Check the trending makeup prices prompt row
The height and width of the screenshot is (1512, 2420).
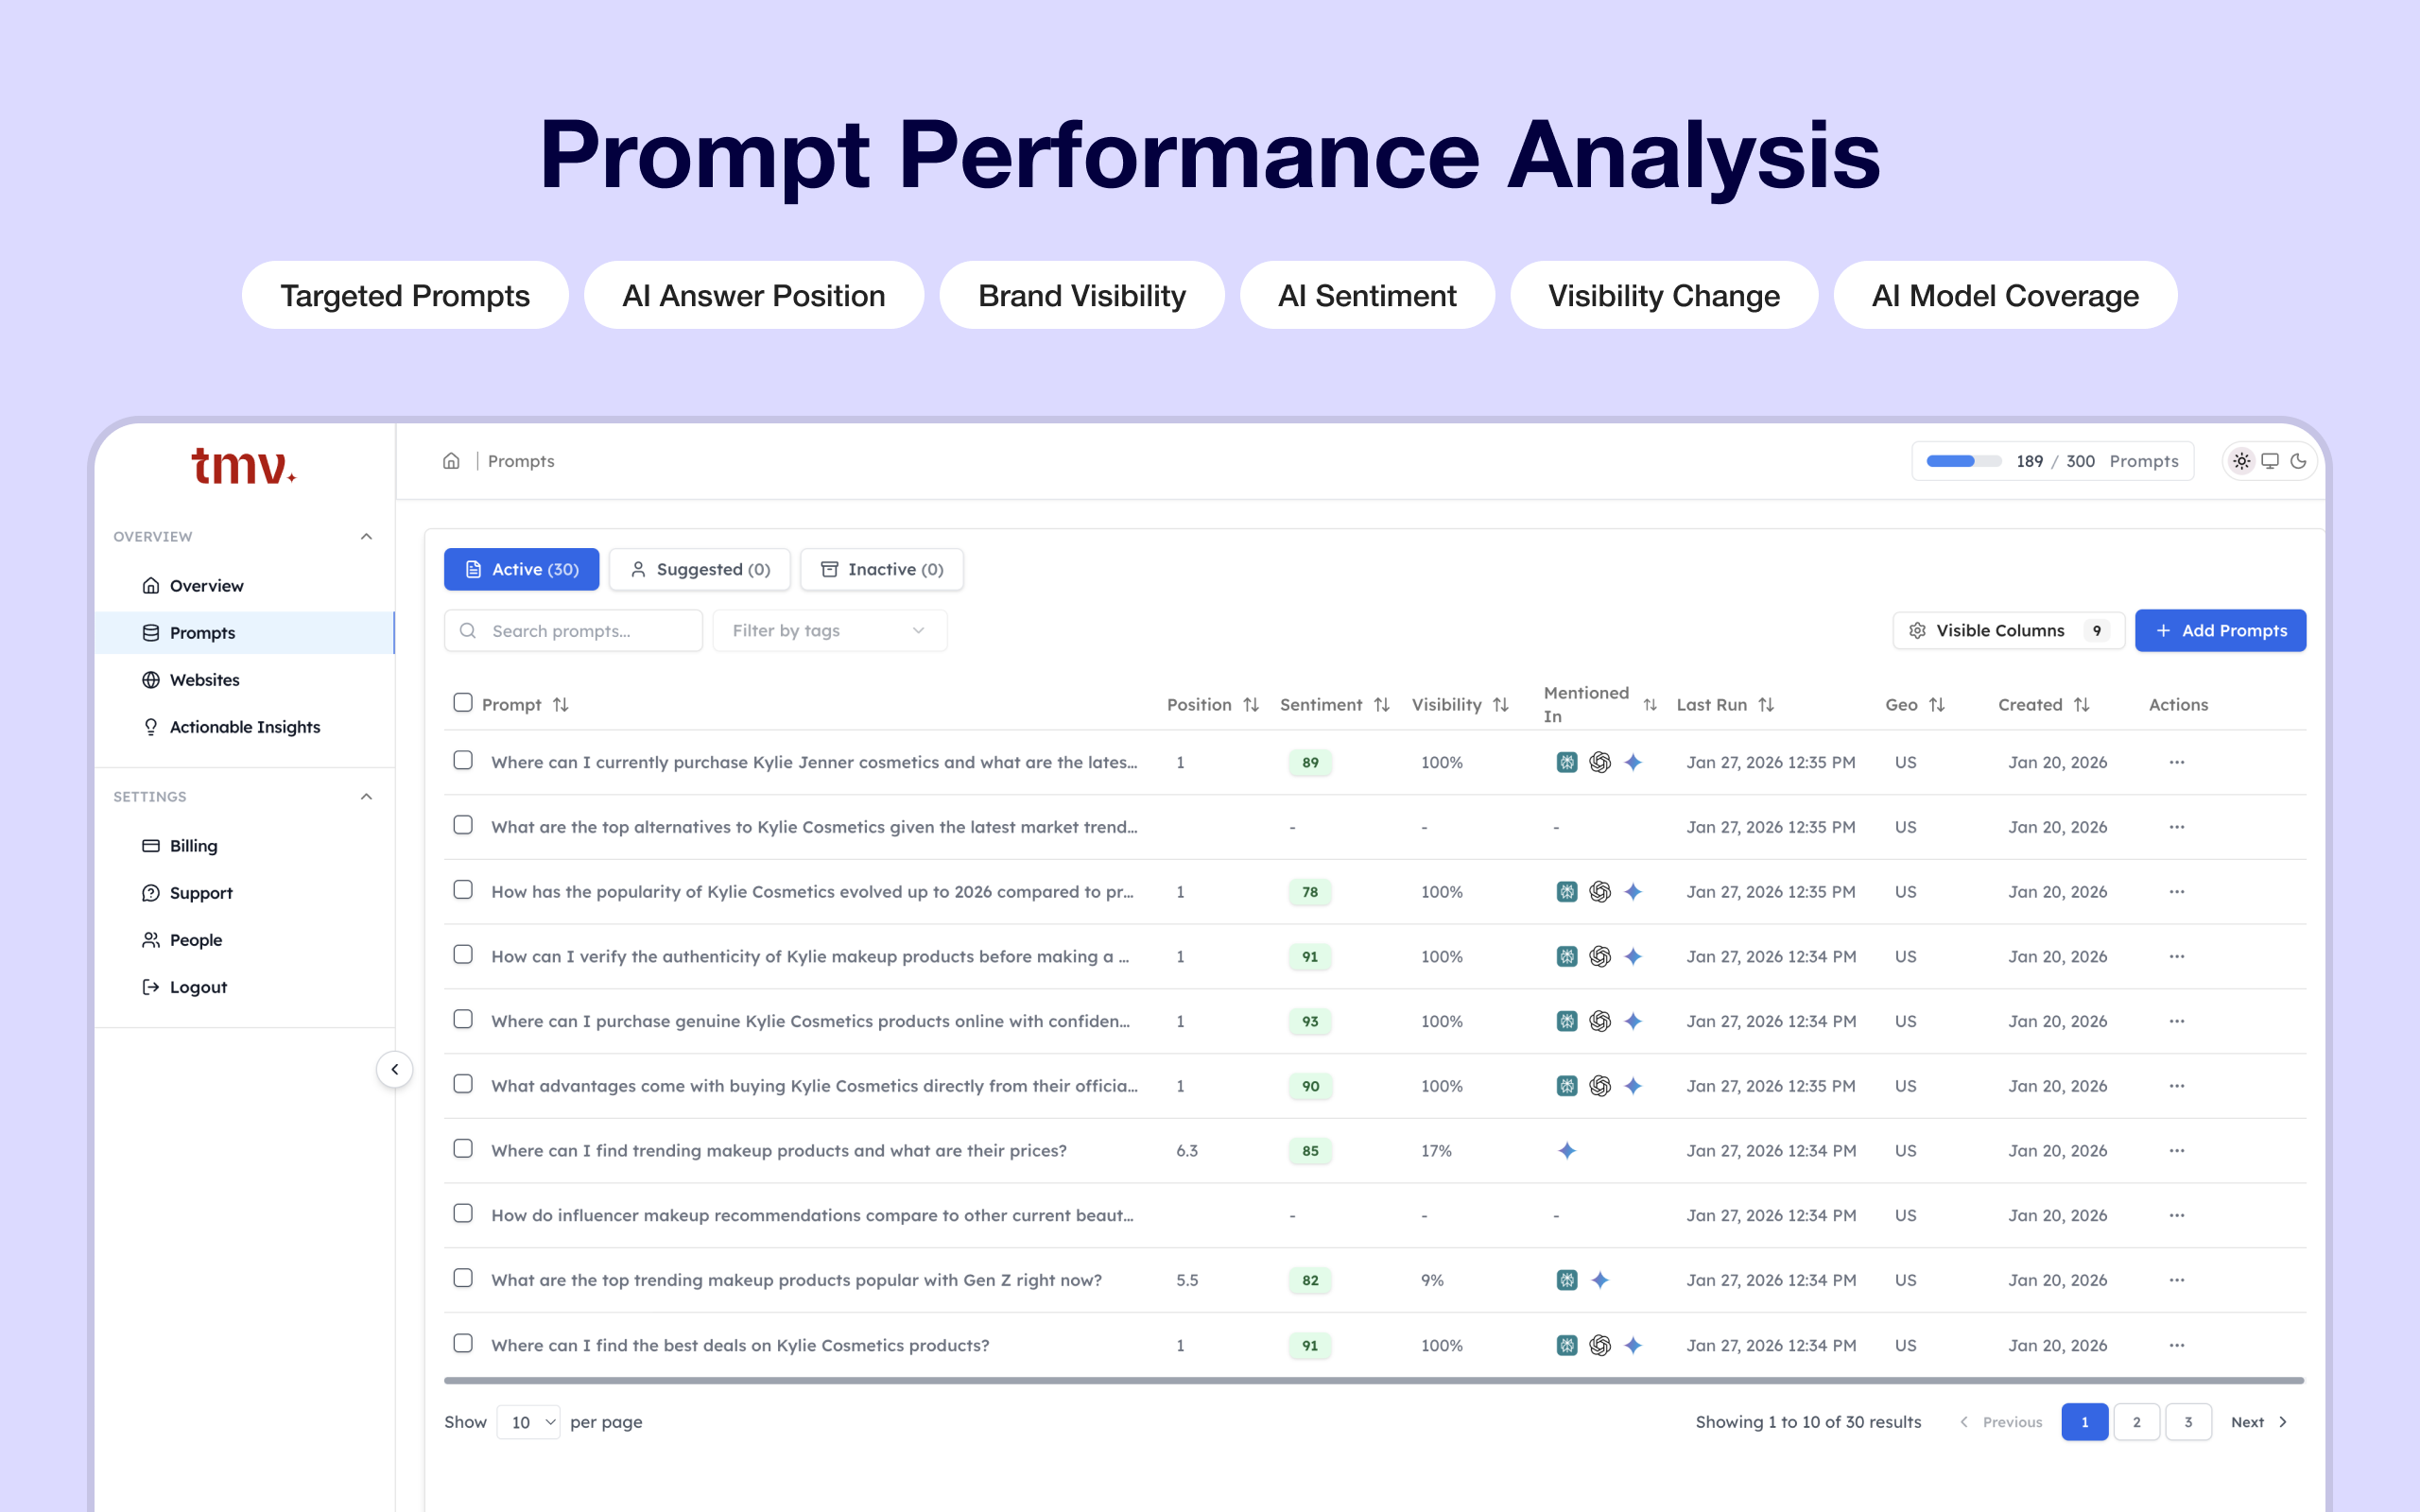pyautogui.click(x=462, y=1149)
